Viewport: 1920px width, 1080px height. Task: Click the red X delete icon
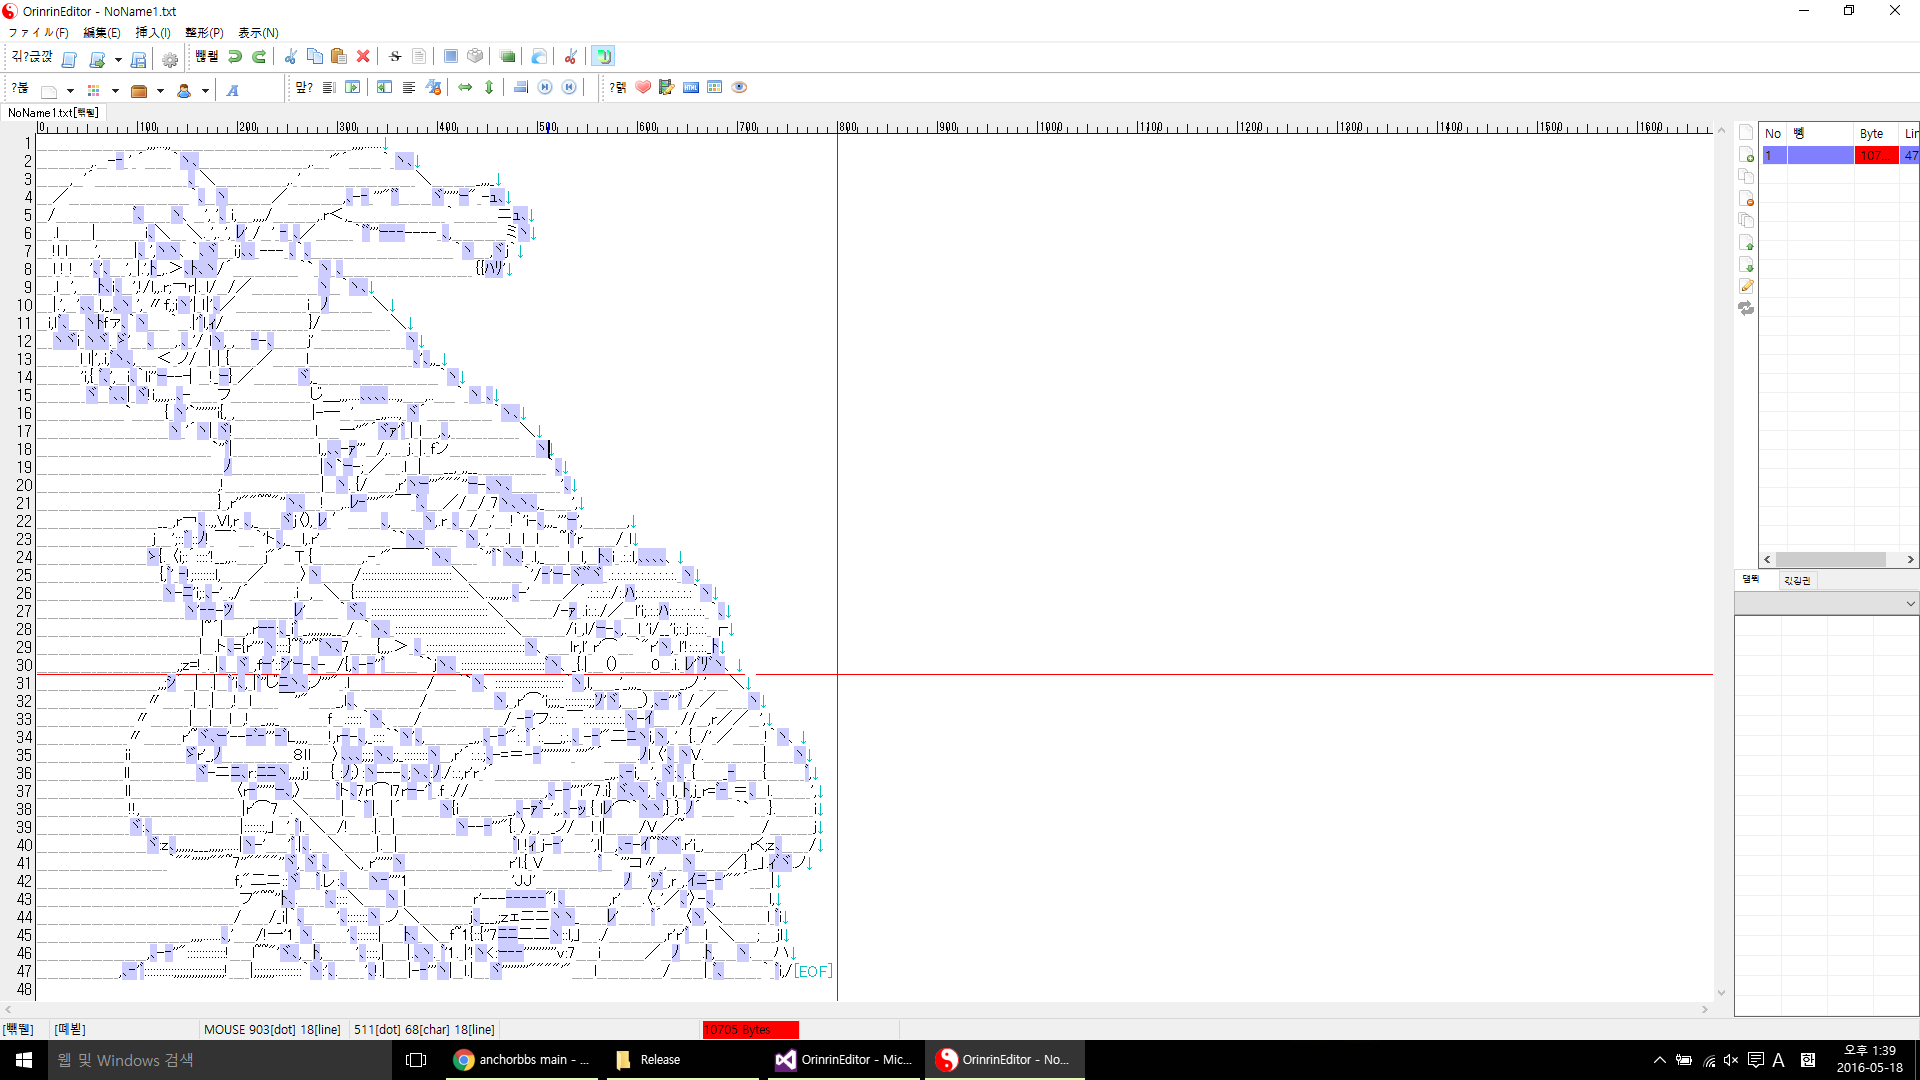[x=363, y=57]
